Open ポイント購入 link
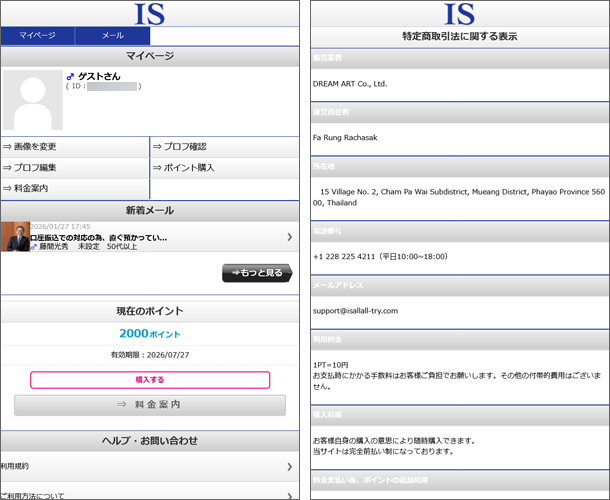 pos(224,167)
